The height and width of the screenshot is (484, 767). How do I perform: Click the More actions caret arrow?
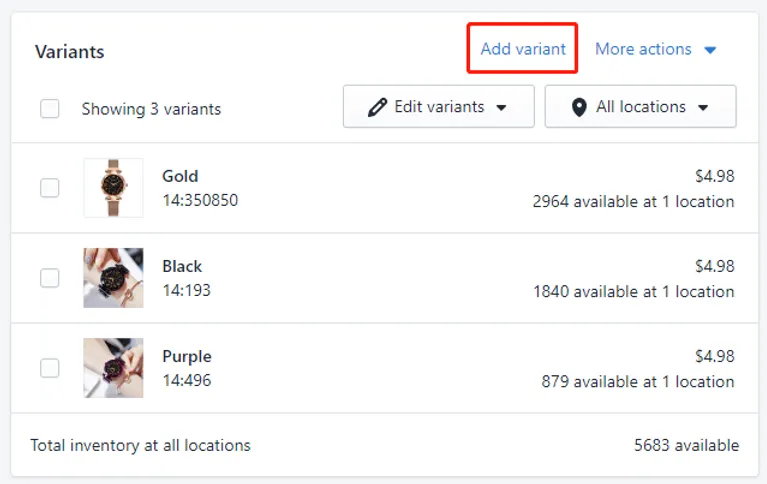pyautogui.click(x=710, y=49)
